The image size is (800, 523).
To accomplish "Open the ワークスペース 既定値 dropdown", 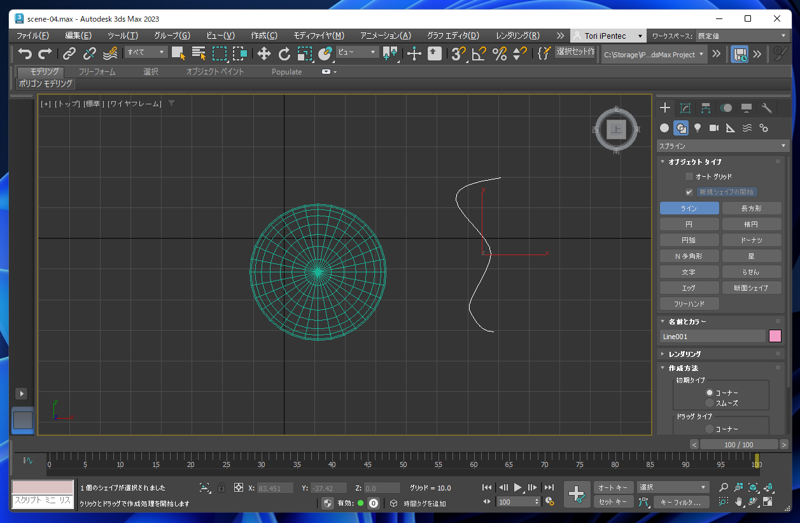I will (742, 36).
